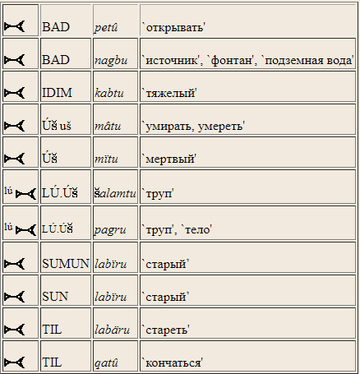Click the word labäru
The image size is (360, 374).
(112, 330)
